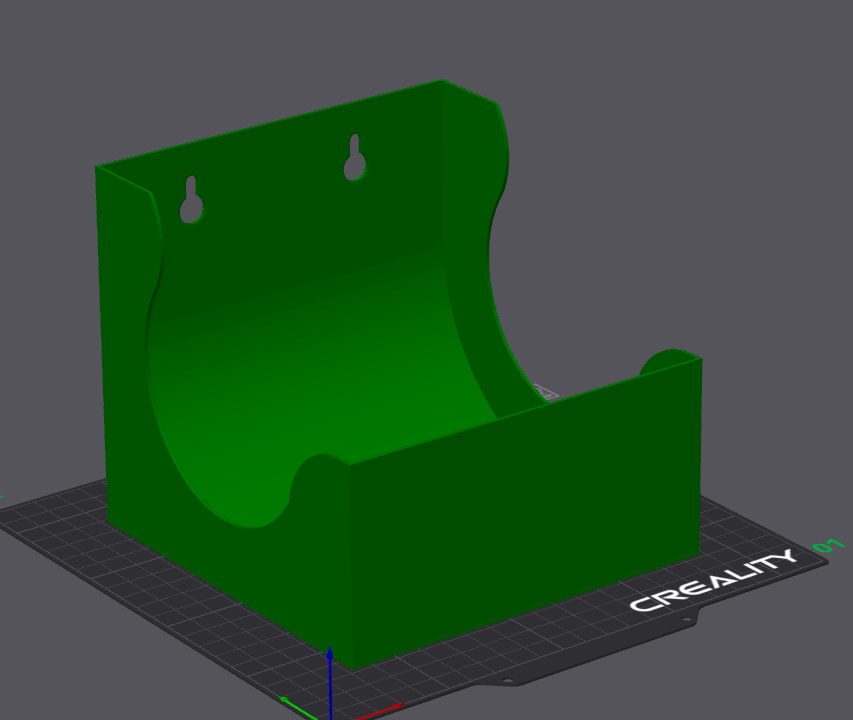Click the green Y axis arrow
Viewport: 853px width, 720px height.
(298, 707)
